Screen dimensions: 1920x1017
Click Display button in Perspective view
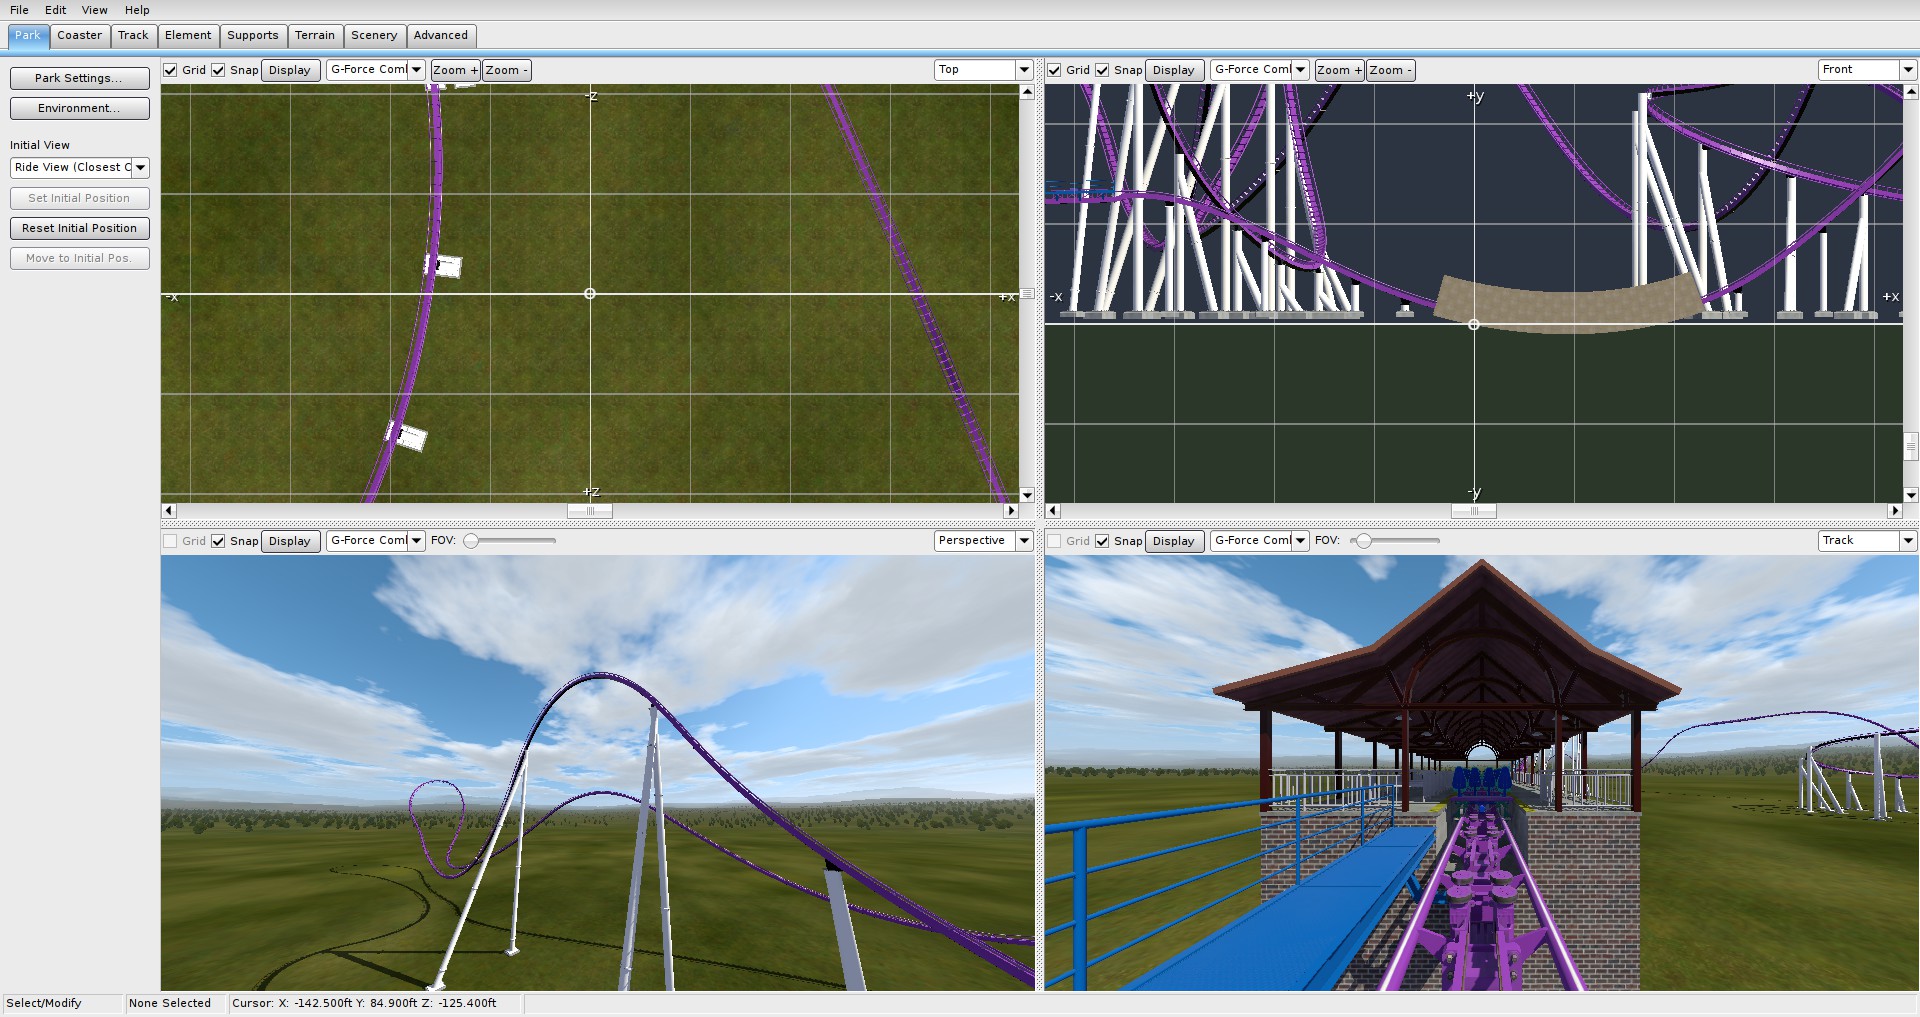tap(290, 541)
